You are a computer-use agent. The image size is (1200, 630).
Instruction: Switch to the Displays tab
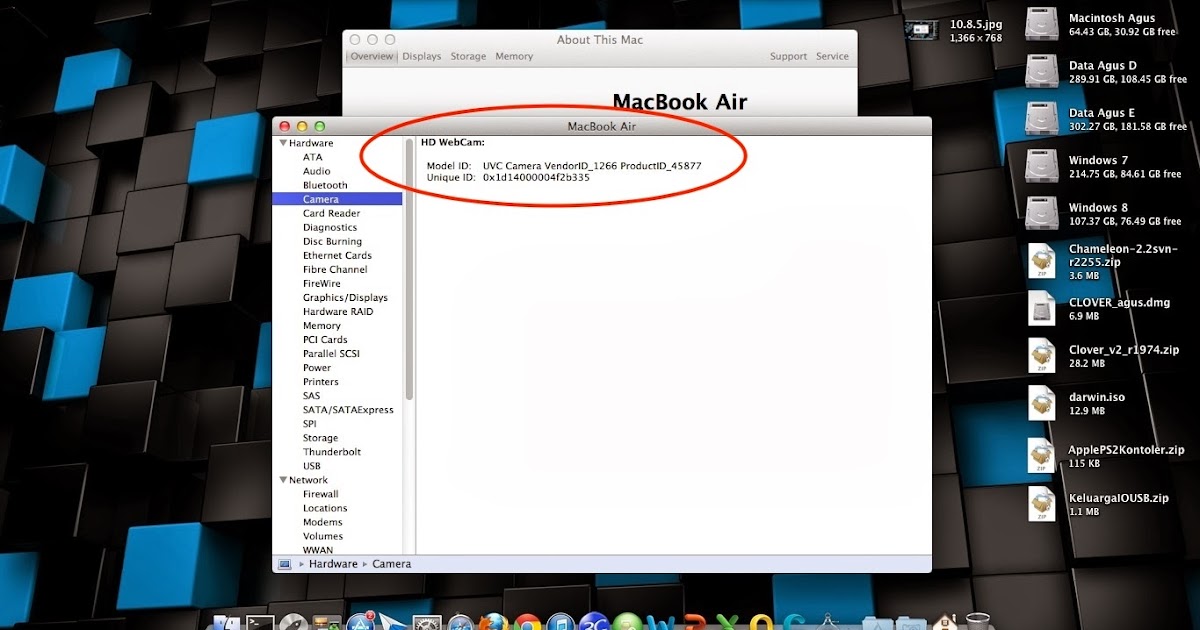click(421, 56)
